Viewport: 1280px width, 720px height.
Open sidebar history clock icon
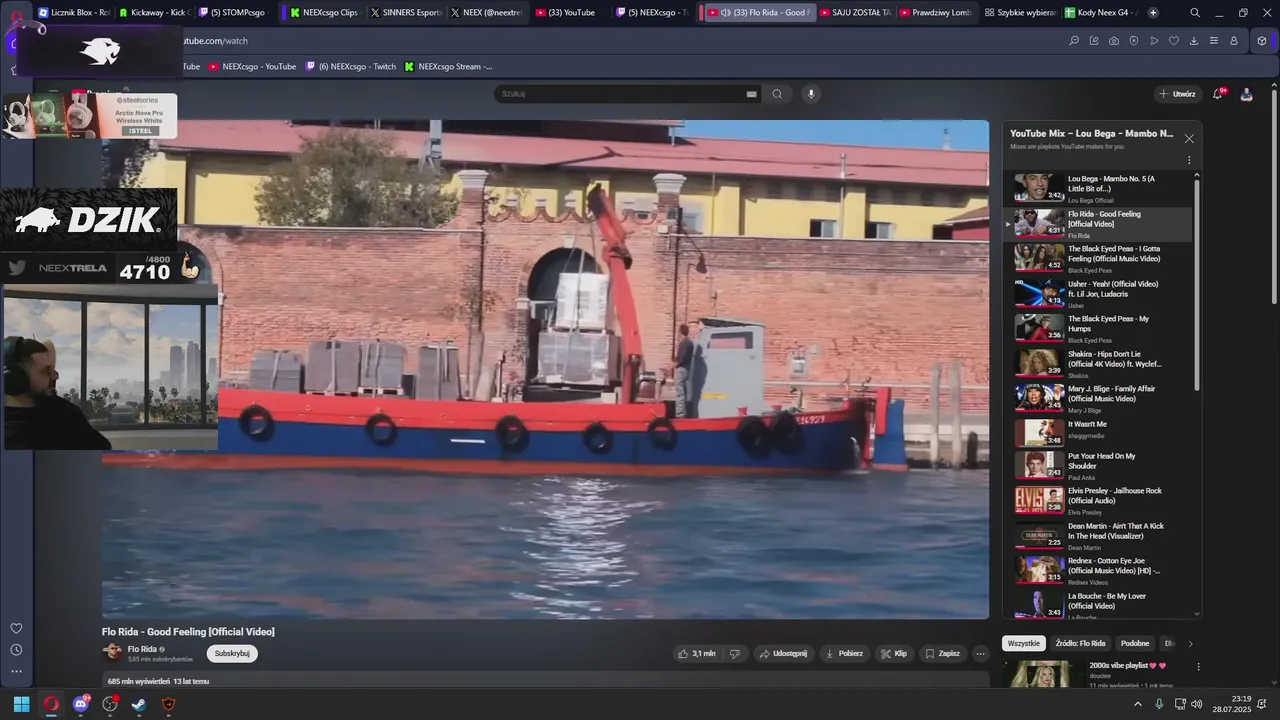point(16,650)
